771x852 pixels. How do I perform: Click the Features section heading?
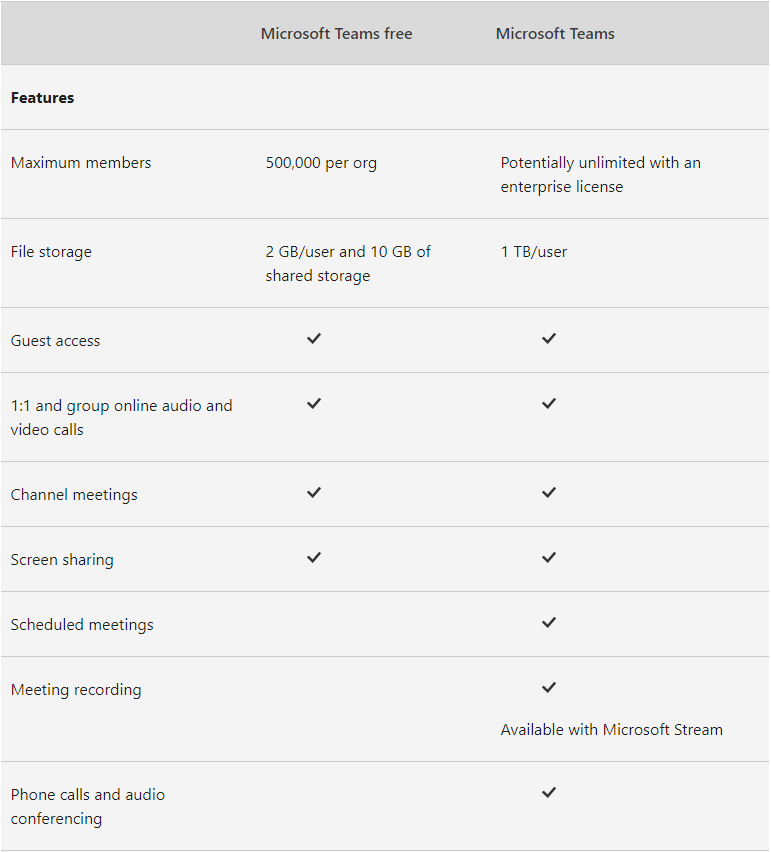tap(43, 98)
